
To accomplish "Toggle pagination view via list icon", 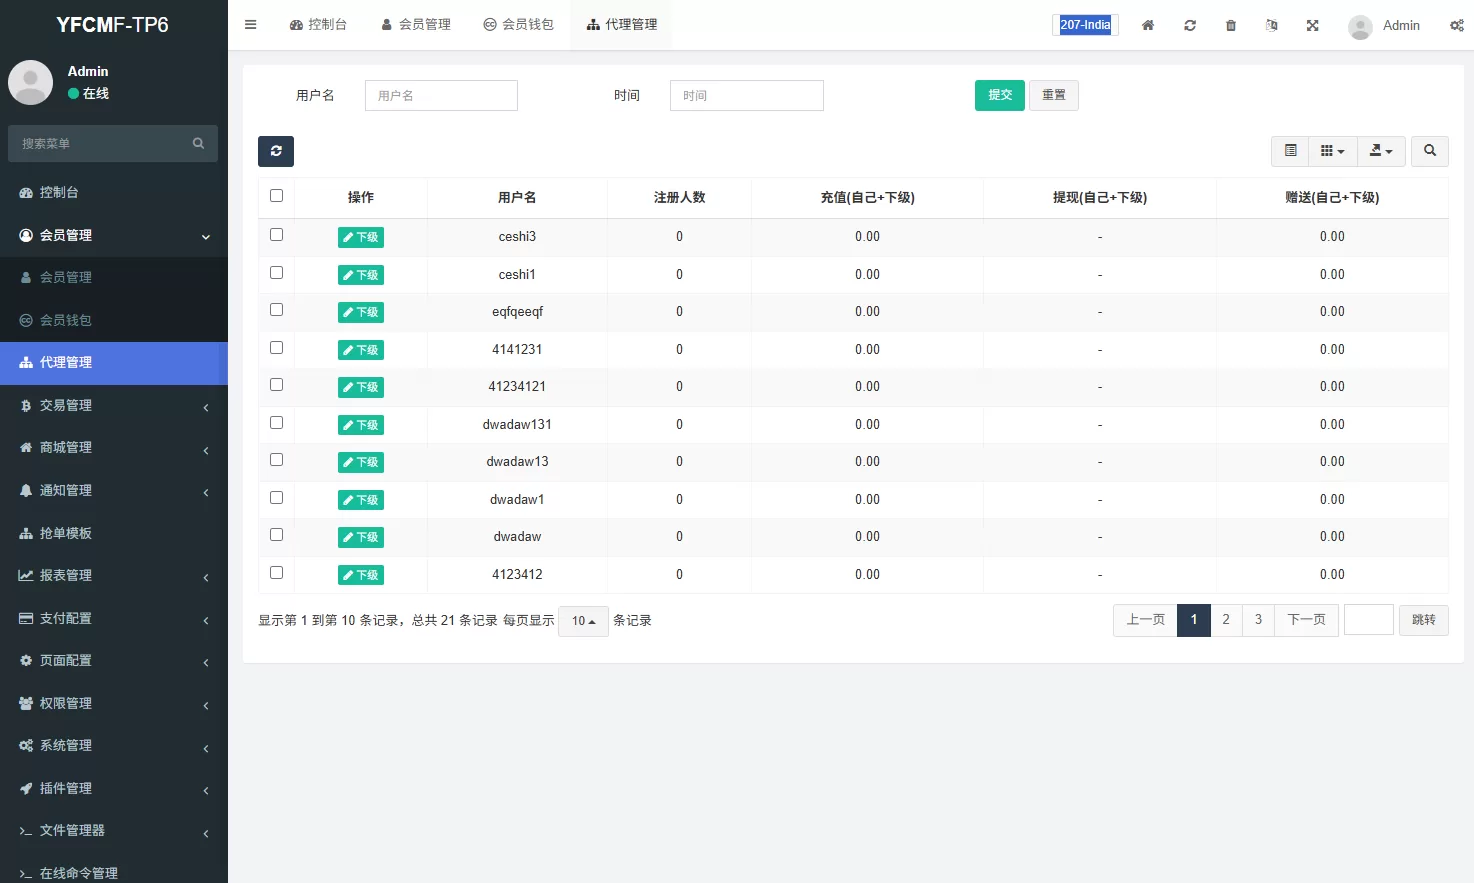I will [x=1289, y=151].
